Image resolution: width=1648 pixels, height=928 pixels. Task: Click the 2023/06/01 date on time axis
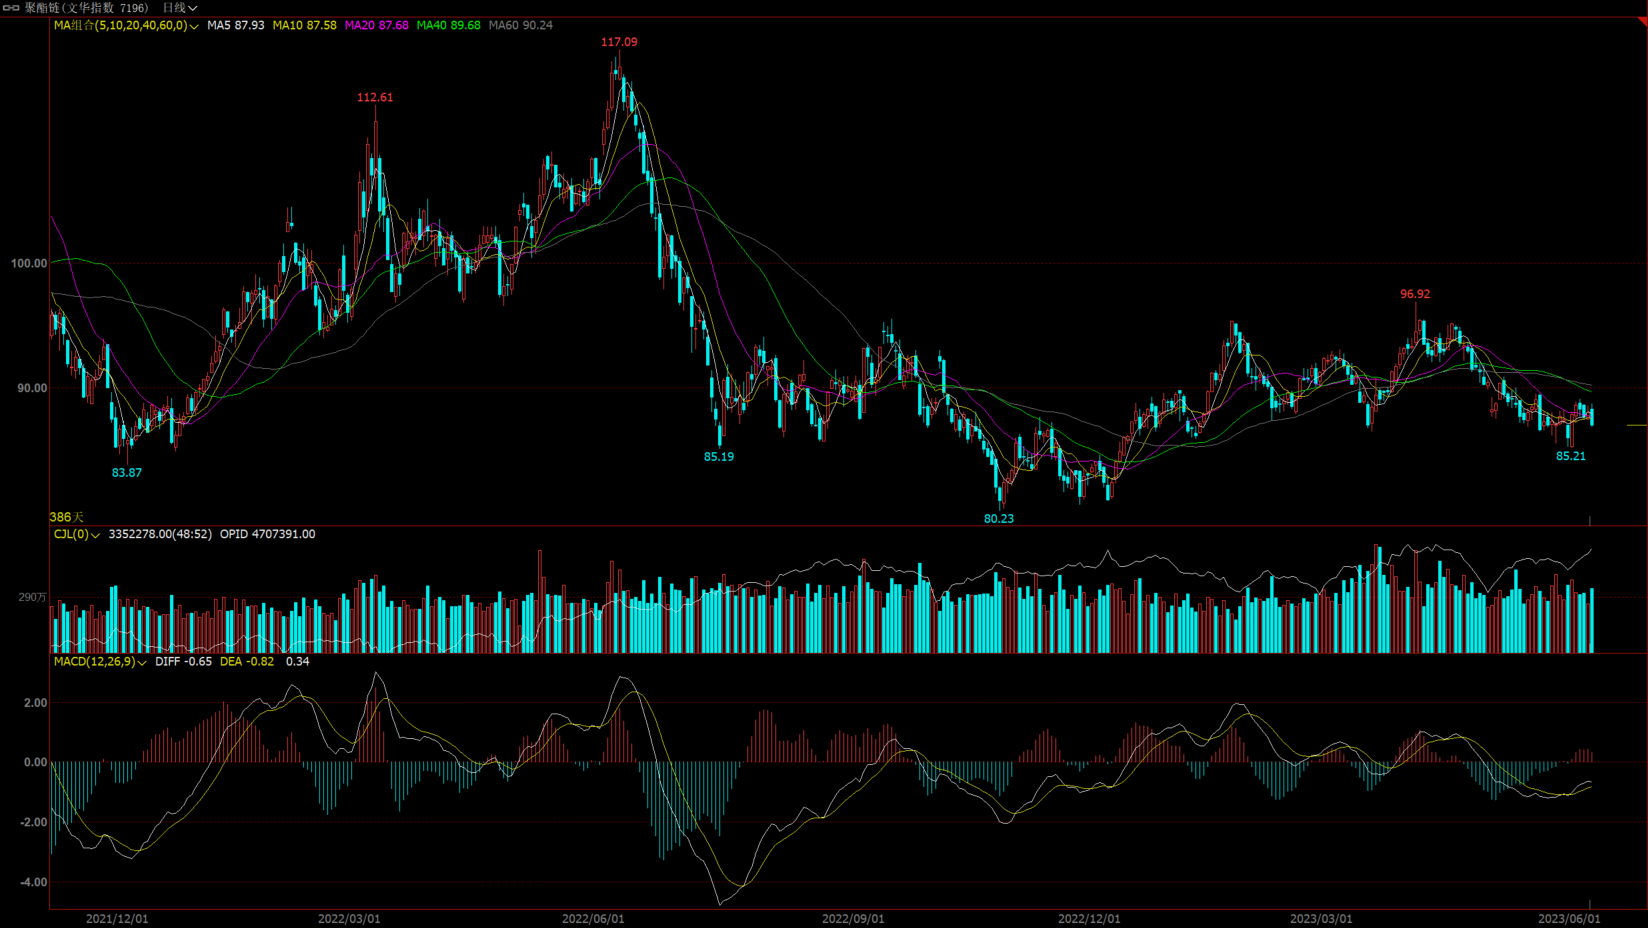point(1569,919)
